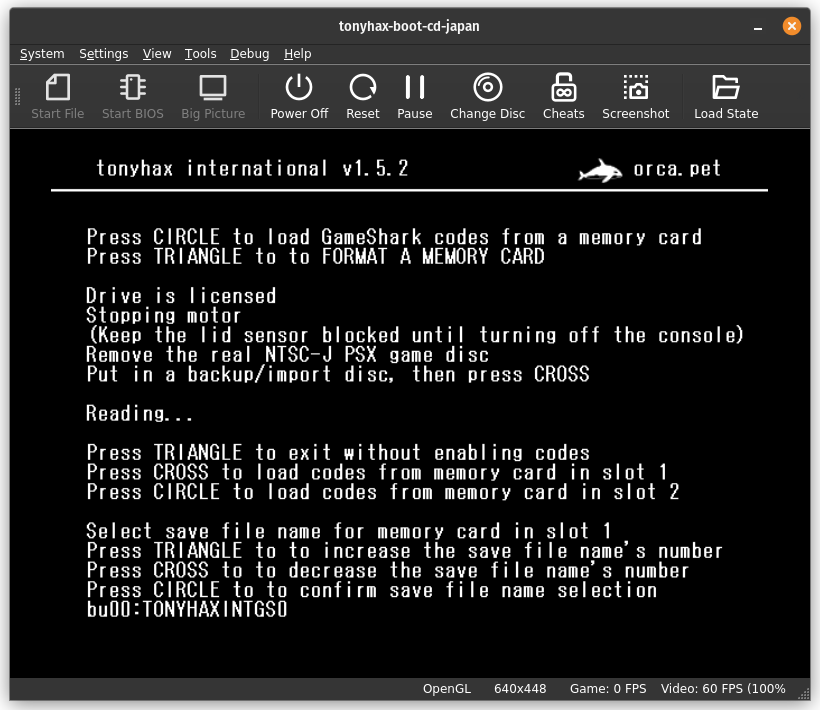Click the orca whale logo
The image size is (820, 710).
[600, 170]
